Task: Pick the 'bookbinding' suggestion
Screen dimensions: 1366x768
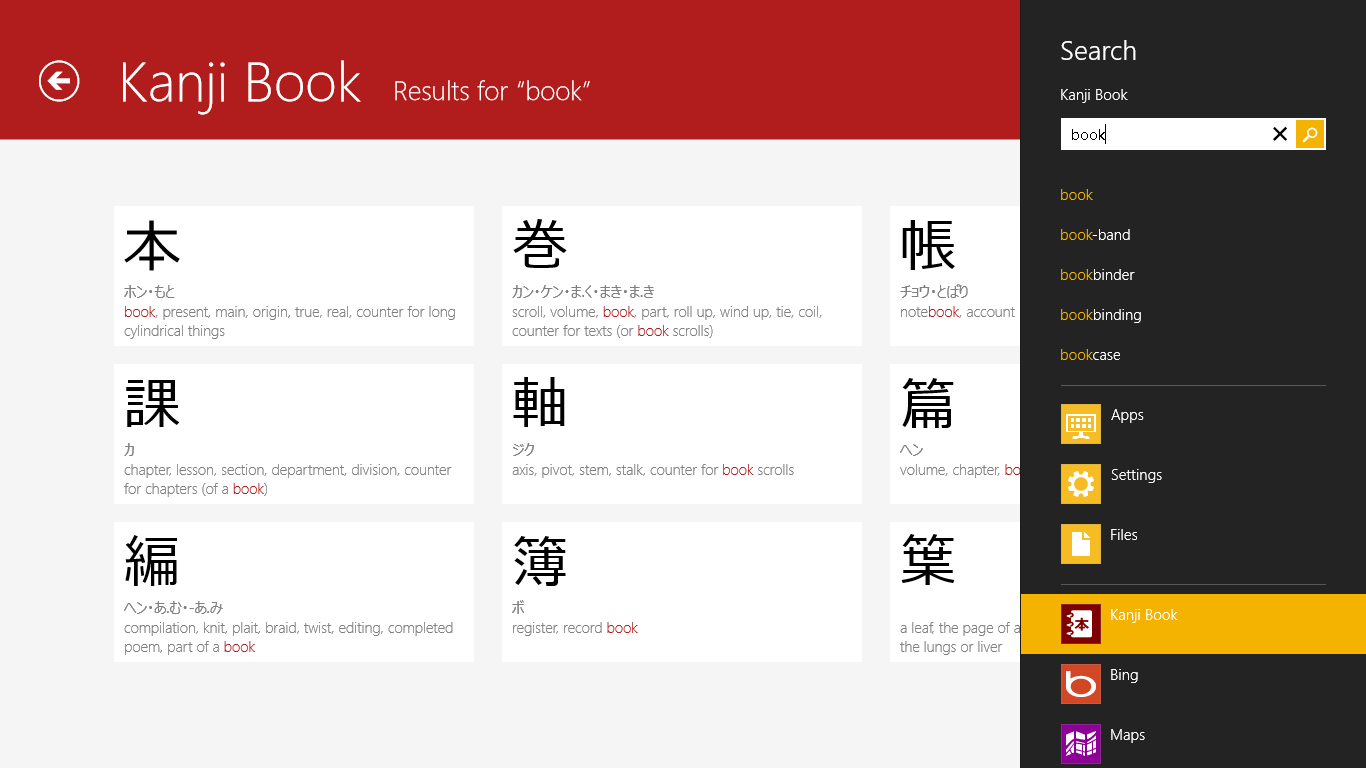Action: pos(1101,315)
